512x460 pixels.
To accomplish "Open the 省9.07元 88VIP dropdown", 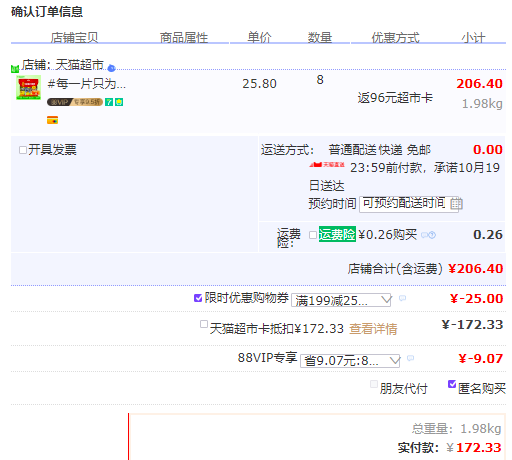I will tap(350, 361).
